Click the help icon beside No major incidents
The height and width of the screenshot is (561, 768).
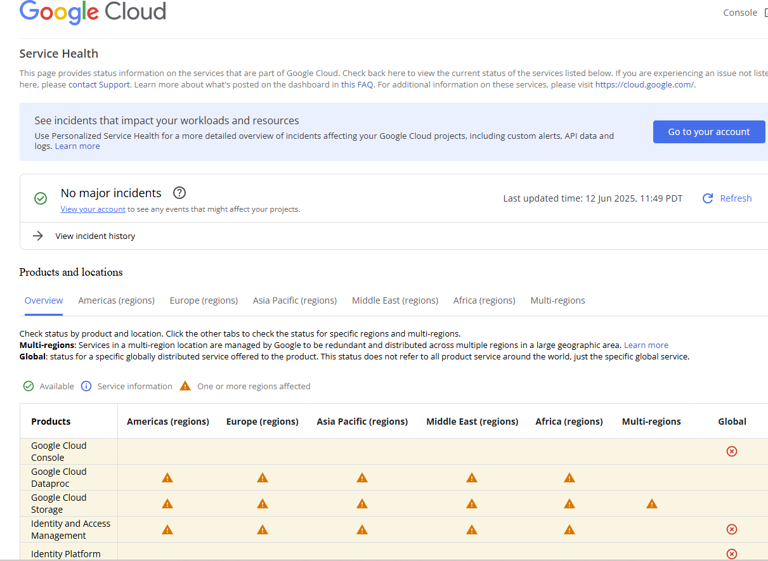point(179,193)
